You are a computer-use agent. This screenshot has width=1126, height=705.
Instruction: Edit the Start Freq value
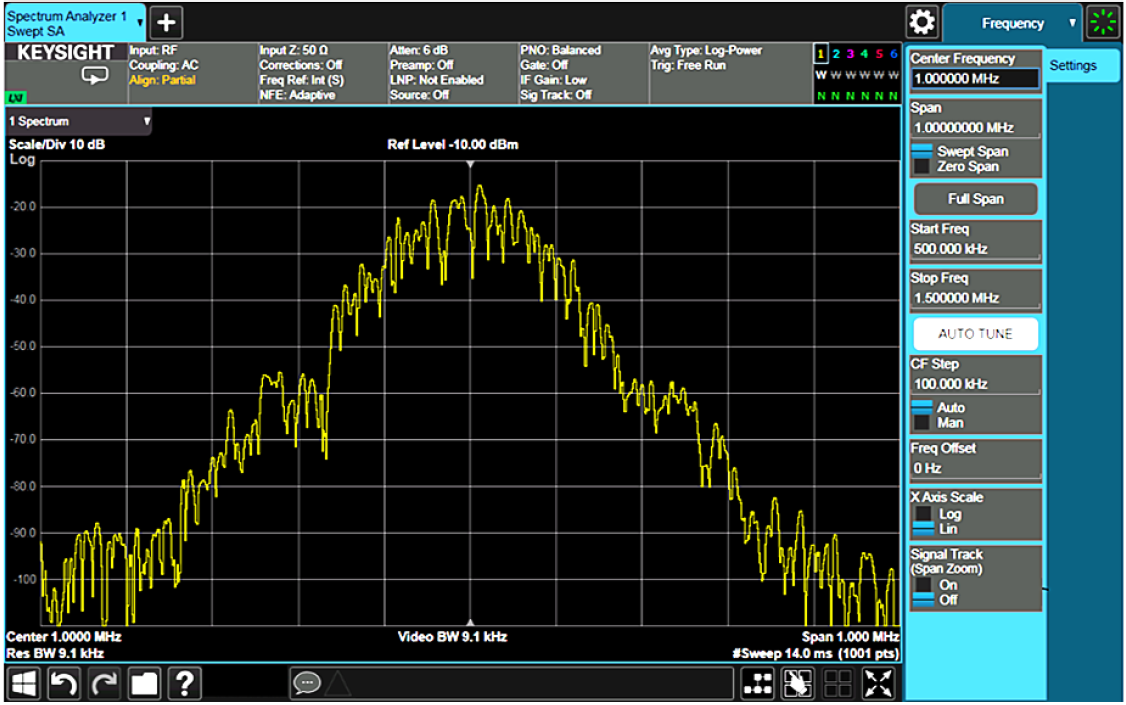pos(975,249)
